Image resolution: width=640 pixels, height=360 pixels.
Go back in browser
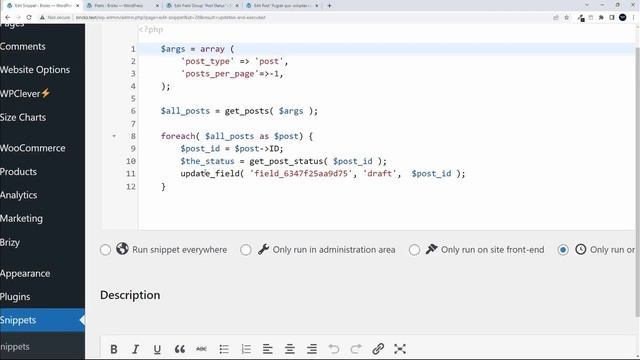pos(8,18)
